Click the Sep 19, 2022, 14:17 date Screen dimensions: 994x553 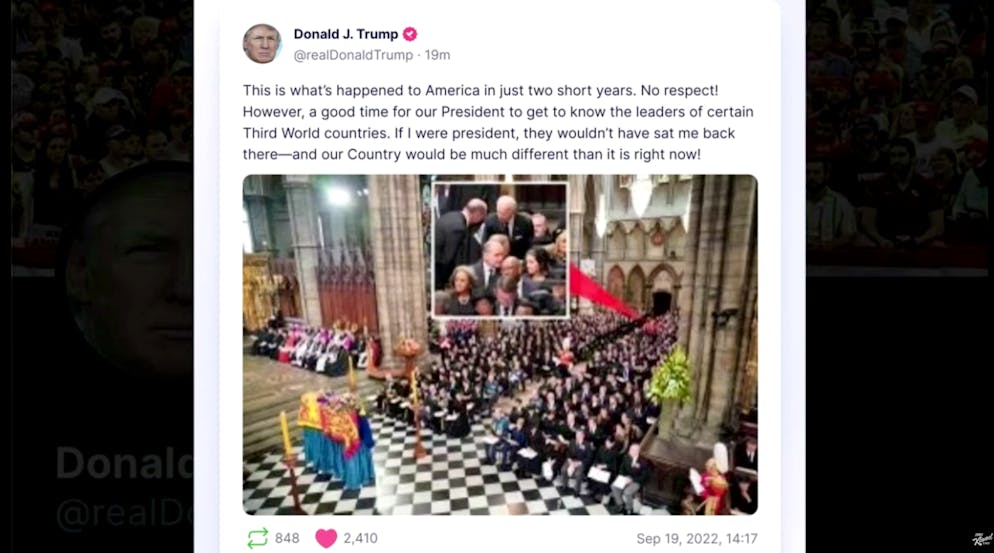[x=697, y=538]
